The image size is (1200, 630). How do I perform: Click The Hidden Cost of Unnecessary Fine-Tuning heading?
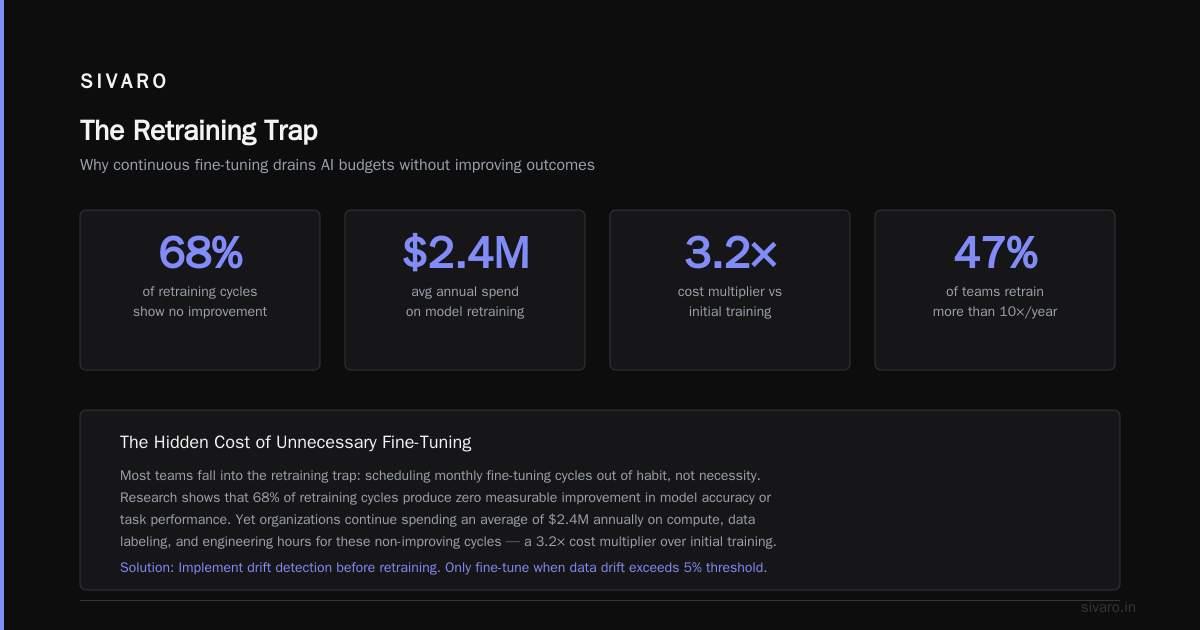295,442
